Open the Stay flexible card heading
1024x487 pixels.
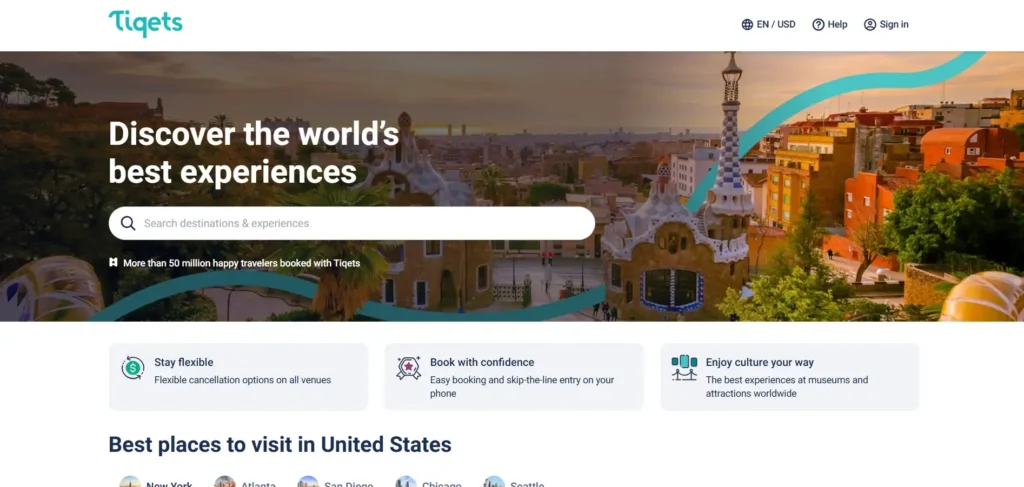[184, 362]
